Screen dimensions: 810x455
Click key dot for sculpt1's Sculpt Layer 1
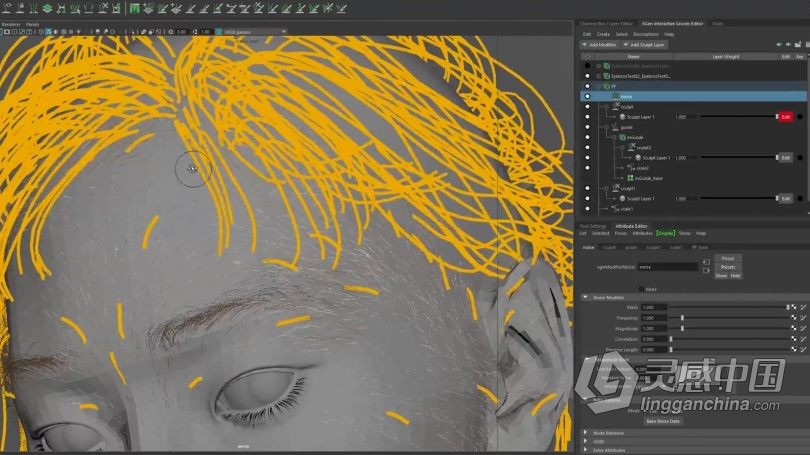pos(800,198)
